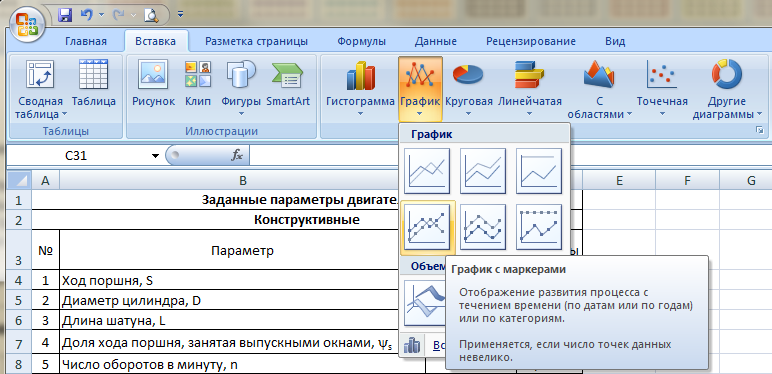Select row 1 header
Viewport: 772px width, 374px height.
19,200
